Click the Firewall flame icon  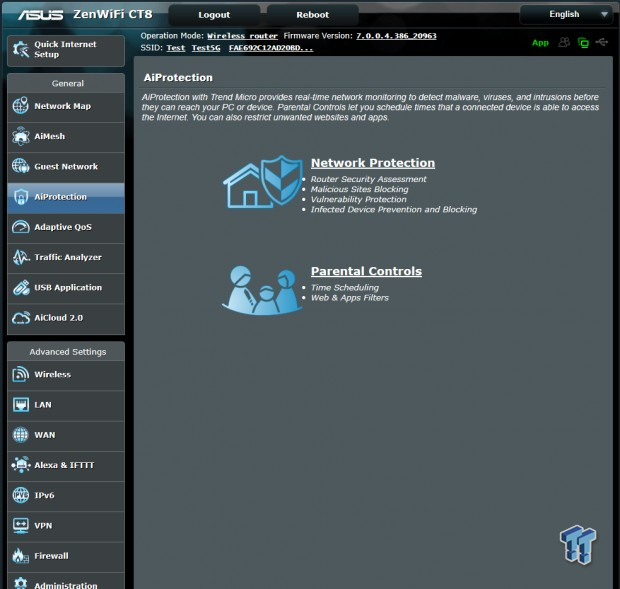(x=21, y=556)
